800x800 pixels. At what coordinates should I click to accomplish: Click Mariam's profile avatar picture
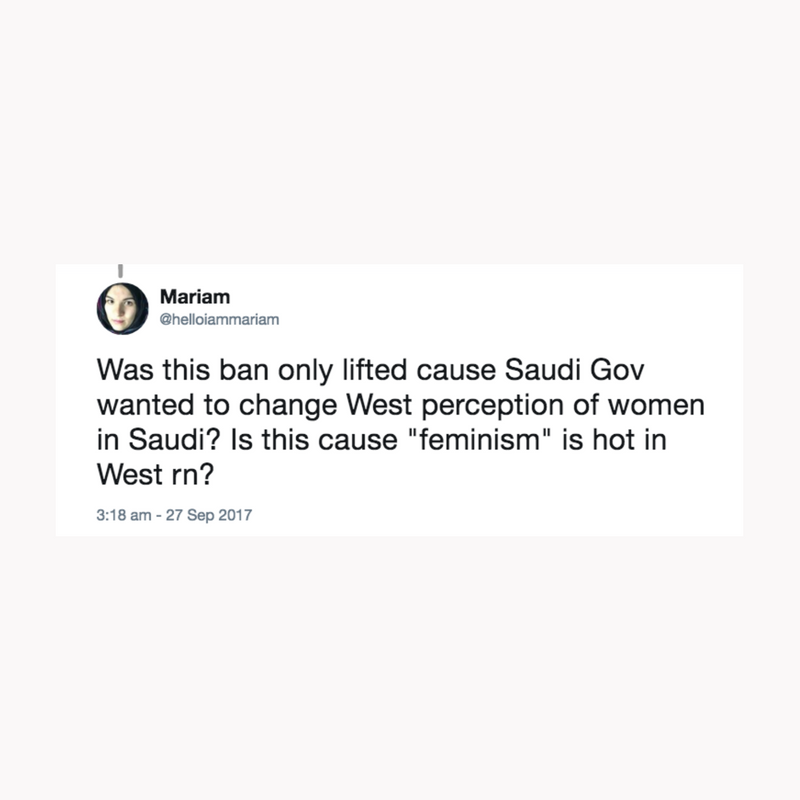click(x=122, y=308)
